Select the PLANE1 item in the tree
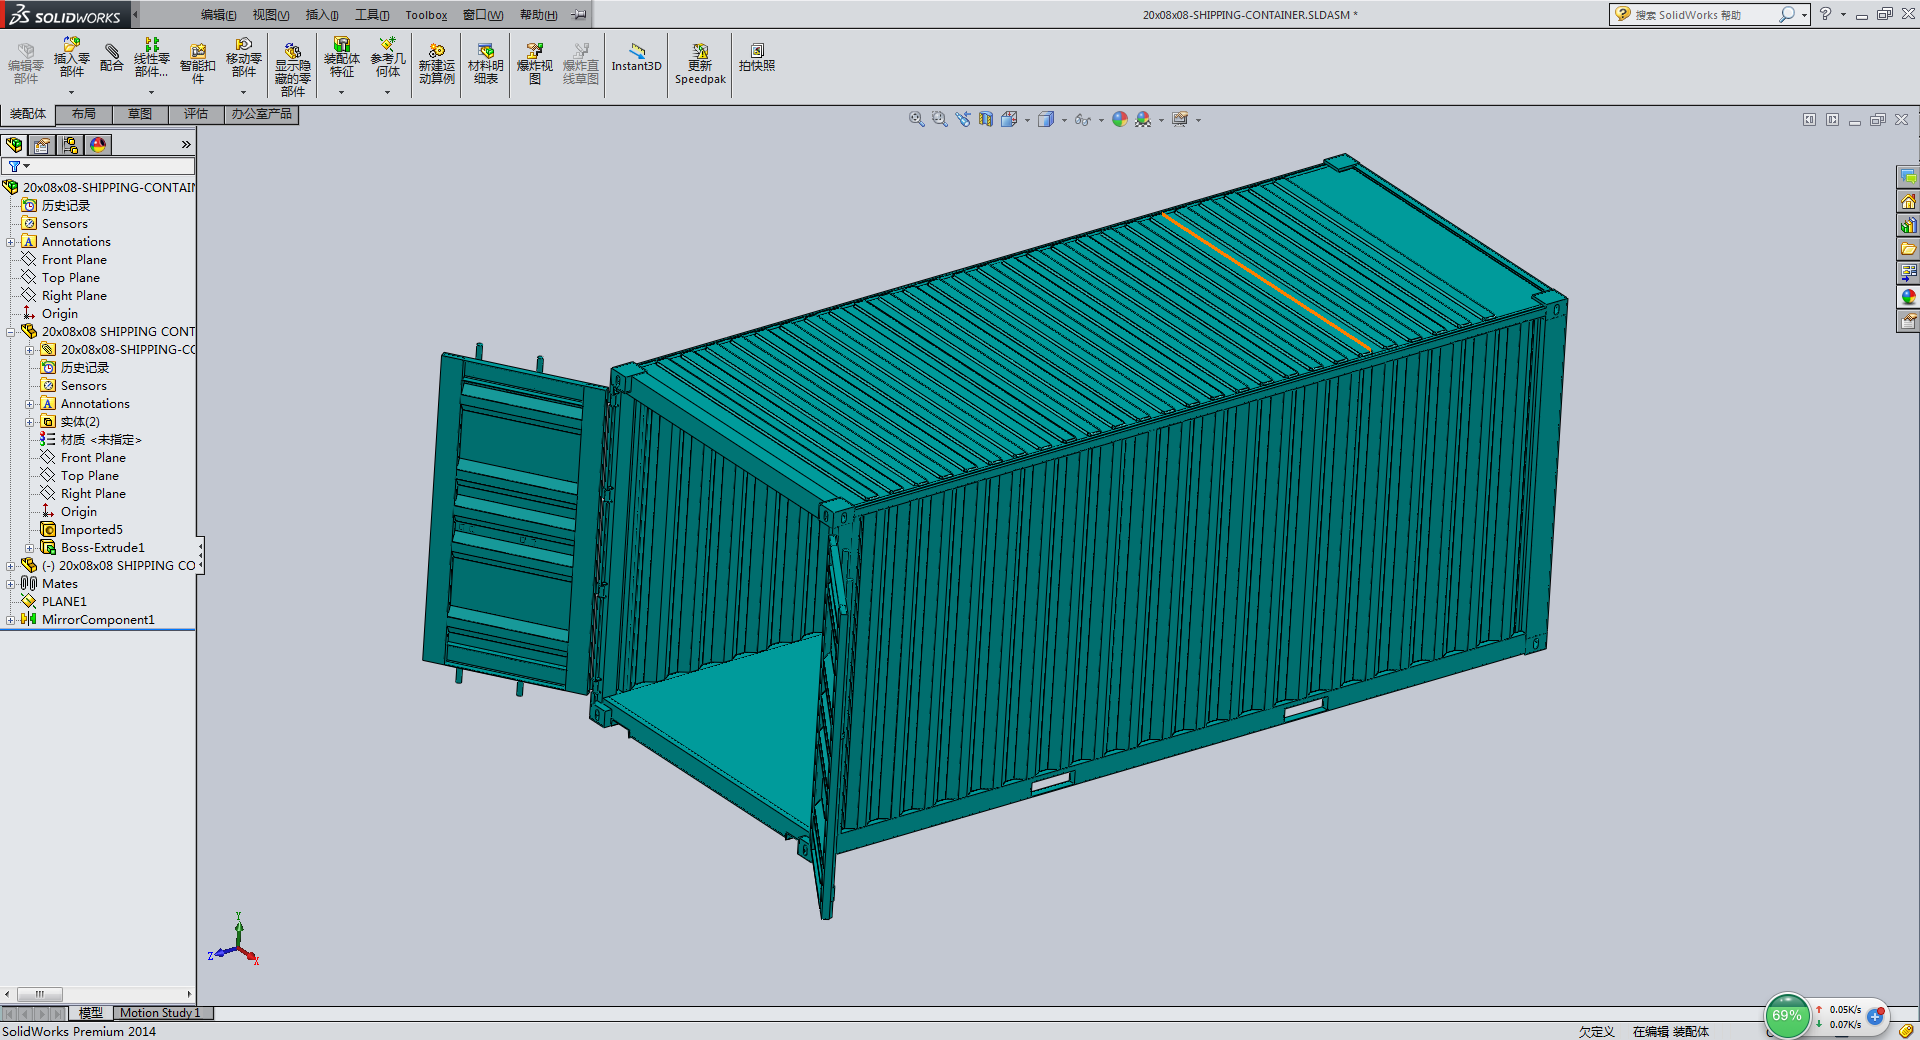1920x1040 pixels. tap(64, 602)
